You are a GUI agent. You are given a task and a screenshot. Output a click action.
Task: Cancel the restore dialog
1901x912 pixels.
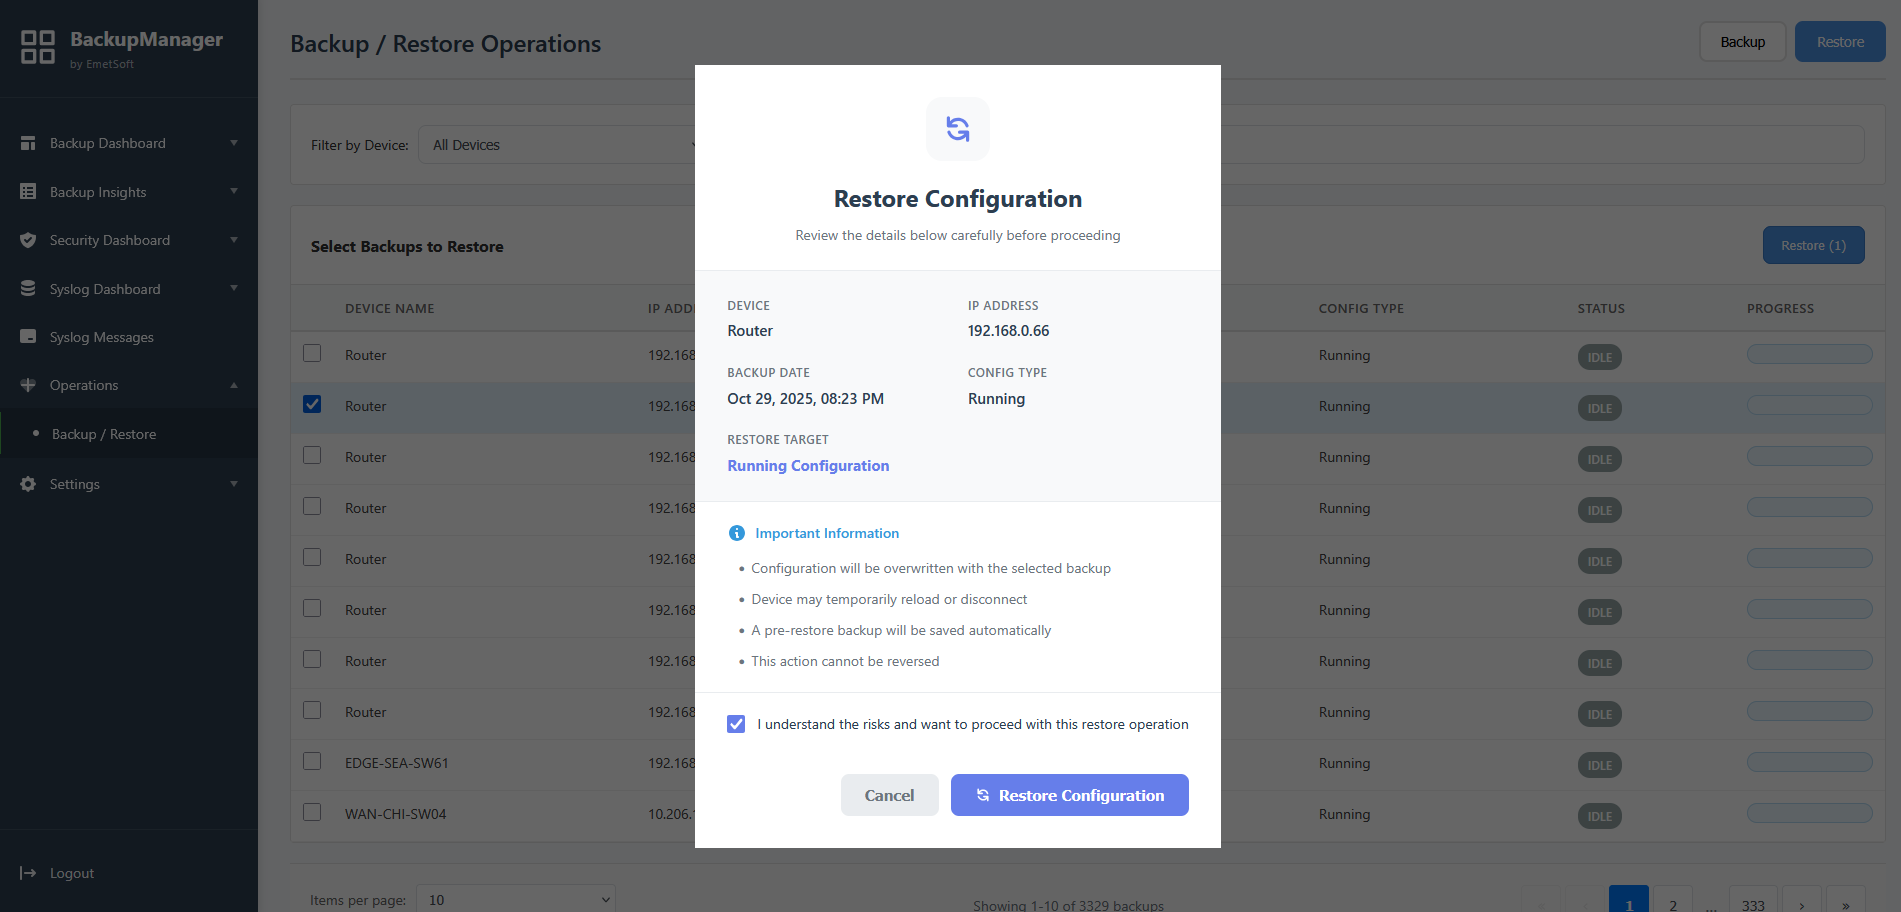[x=889, y=795]
